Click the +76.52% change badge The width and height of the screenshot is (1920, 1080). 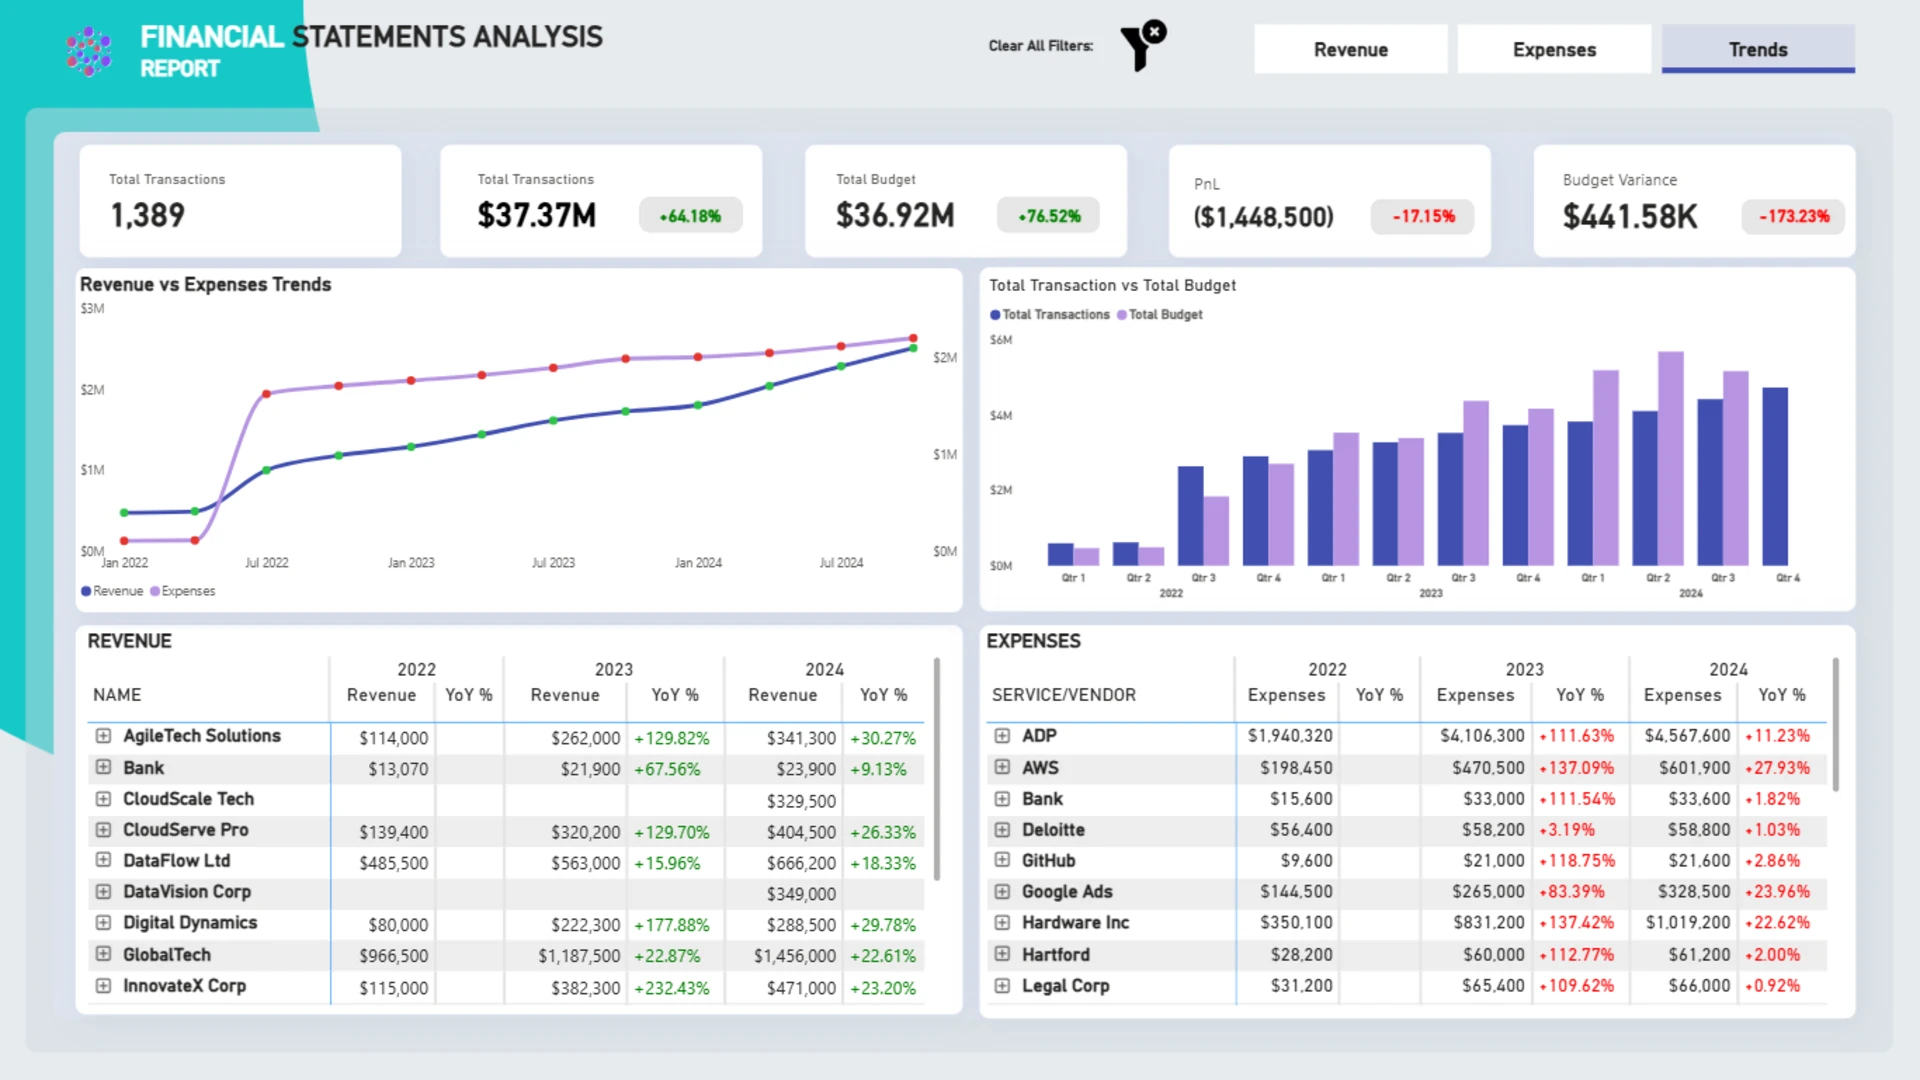1049,216
